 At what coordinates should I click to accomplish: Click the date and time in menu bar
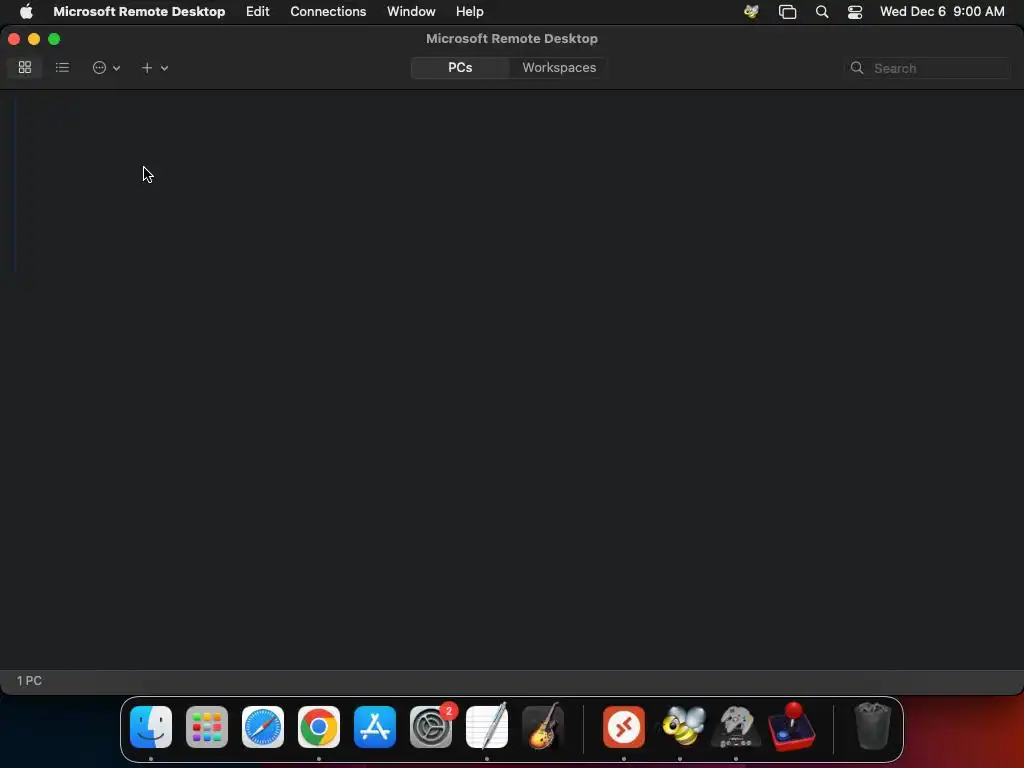coord(942,11)
